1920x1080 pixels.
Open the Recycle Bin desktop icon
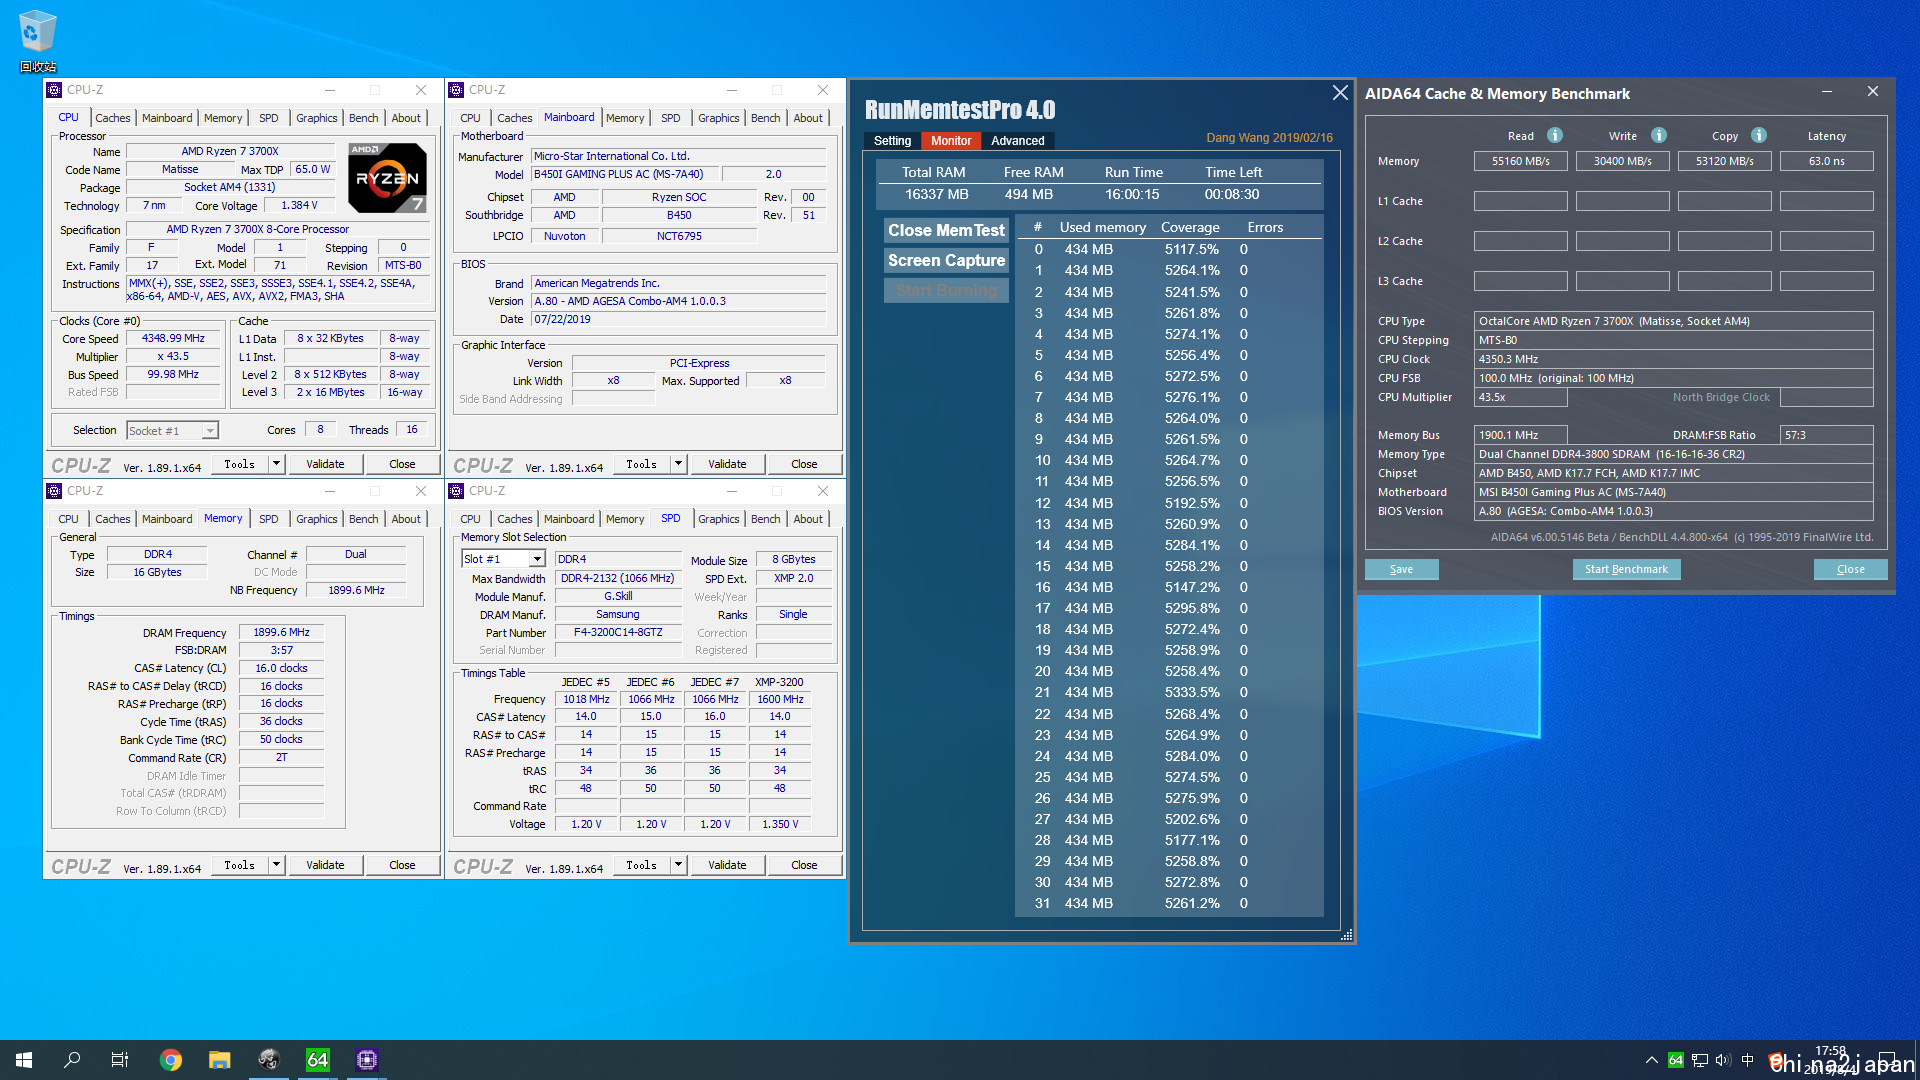tap(37, 40)
